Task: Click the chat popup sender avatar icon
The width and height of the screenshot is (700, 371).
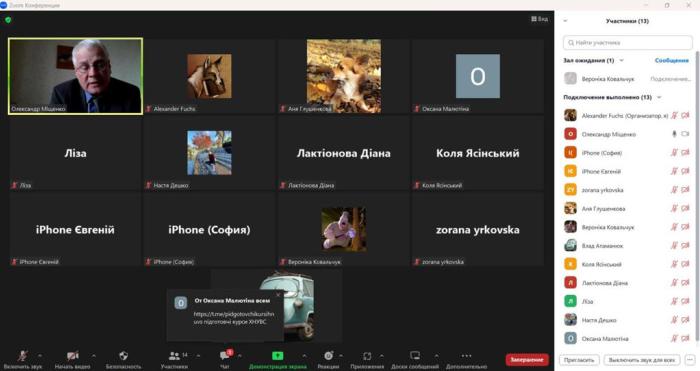Action: tap(181, 303)
